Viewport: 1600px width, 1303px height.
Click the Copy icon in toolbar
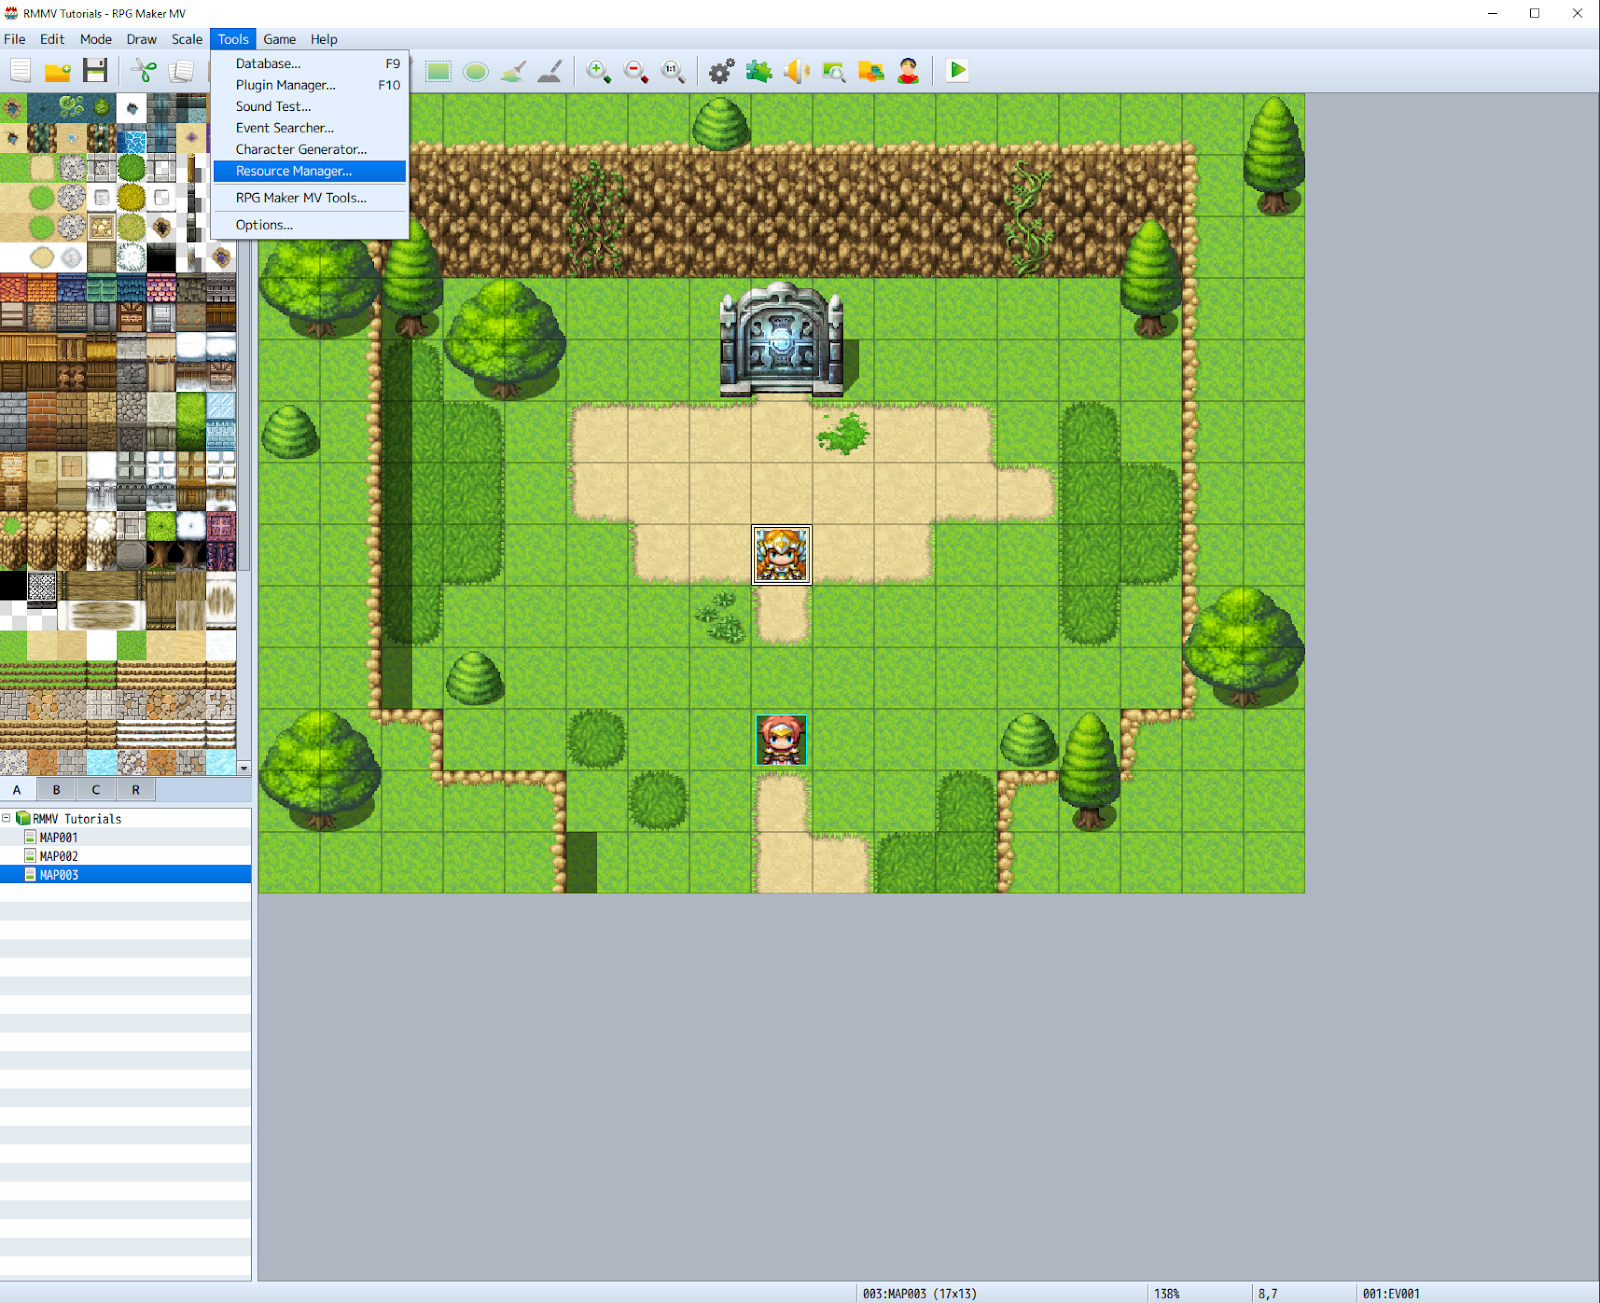point(182,71)
